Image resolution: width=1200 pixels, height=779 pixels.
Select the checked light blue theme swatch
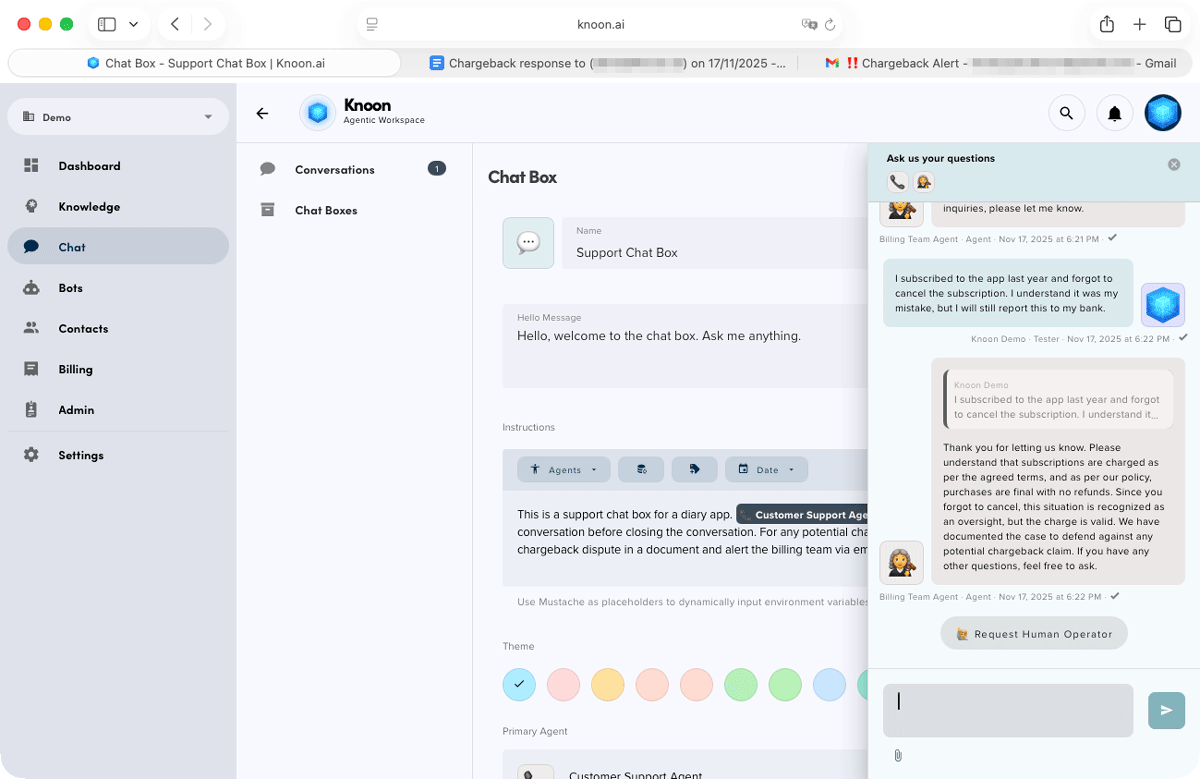point(519,685)
